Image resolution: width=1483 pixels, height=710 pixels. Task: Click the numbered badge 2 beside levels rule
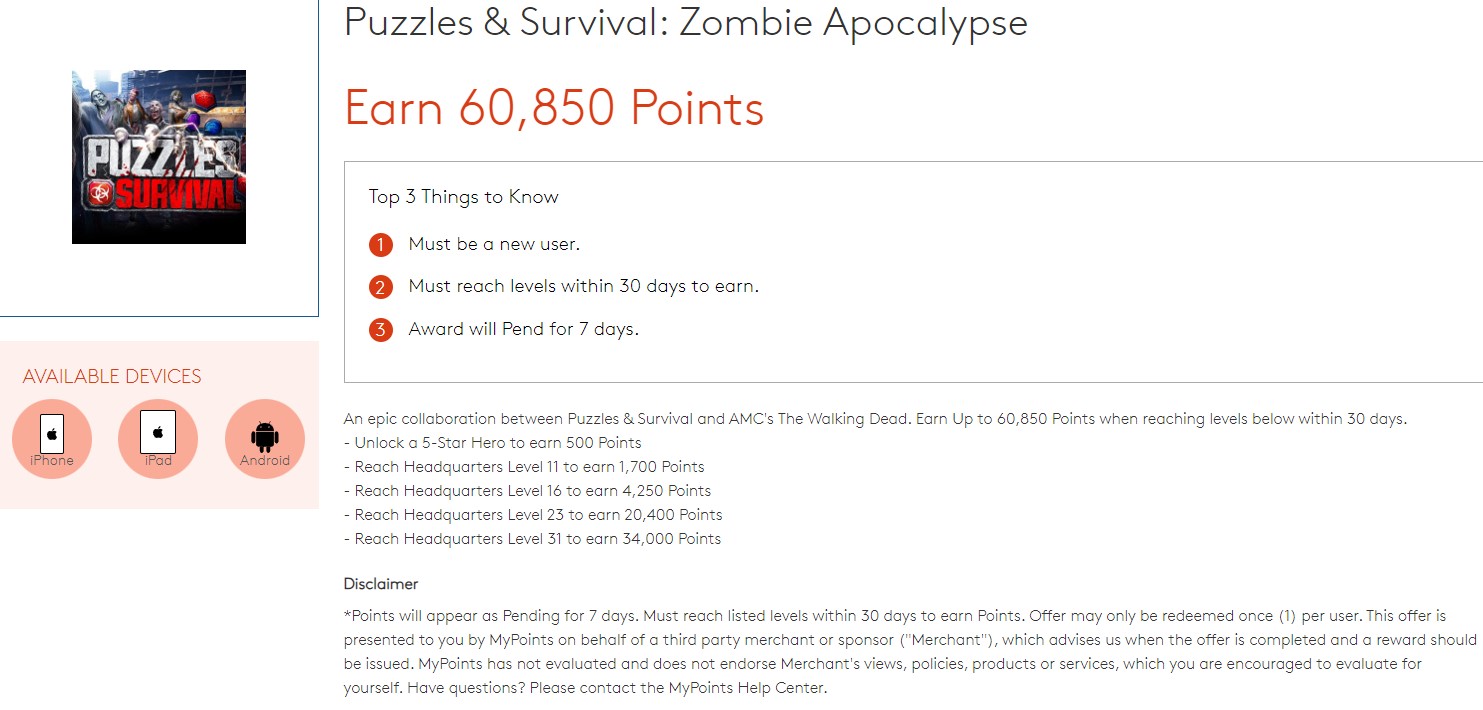point(381,286)
